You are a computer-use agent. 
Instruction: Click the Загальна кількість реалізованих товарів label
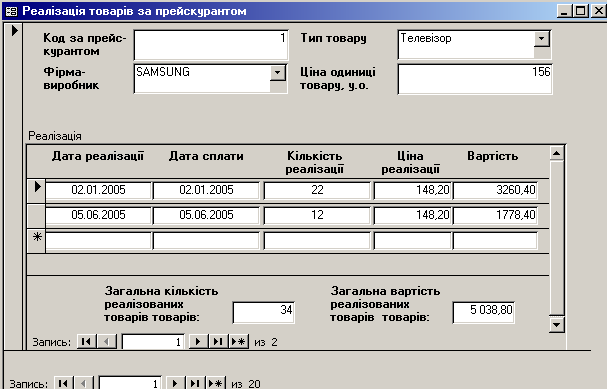tap(161, 304)
